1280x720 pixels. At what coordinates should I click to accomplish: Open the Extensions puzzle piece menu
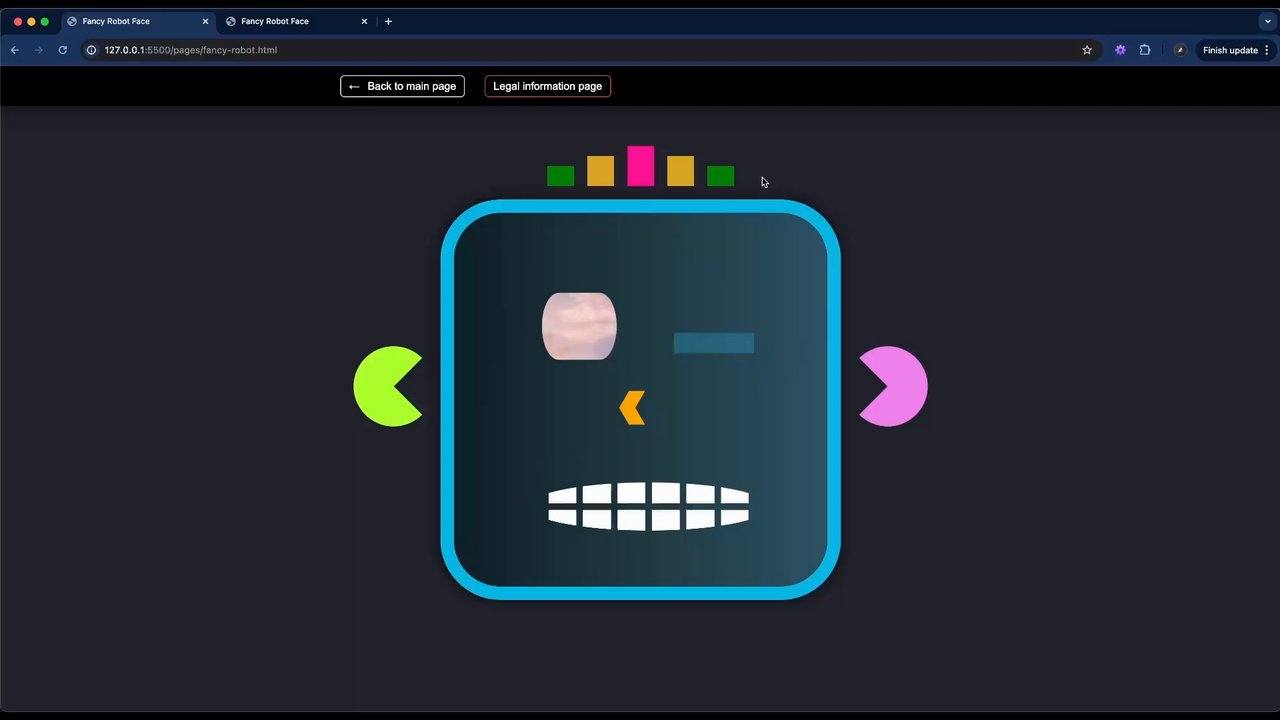(1145, 50)
